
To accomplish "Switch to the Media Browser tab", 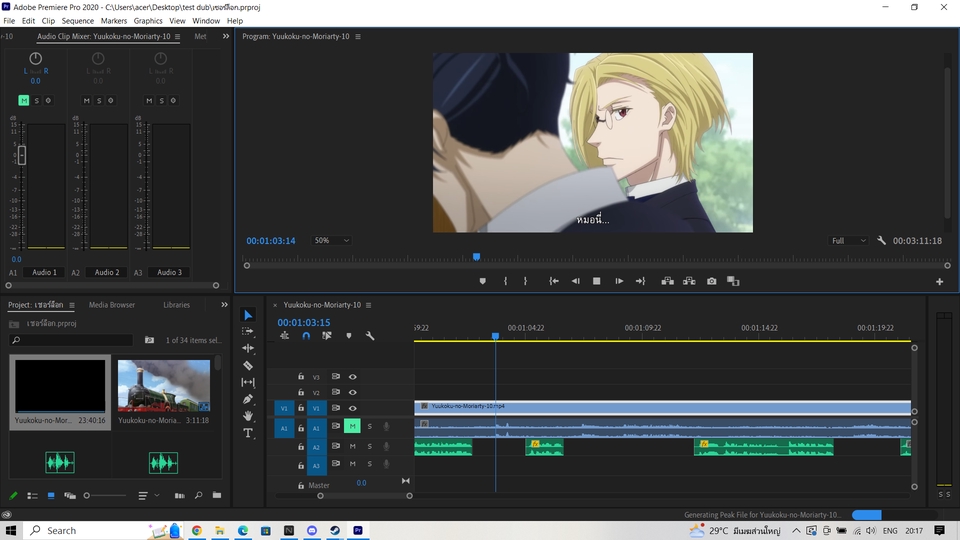I will tap(111, 304).
